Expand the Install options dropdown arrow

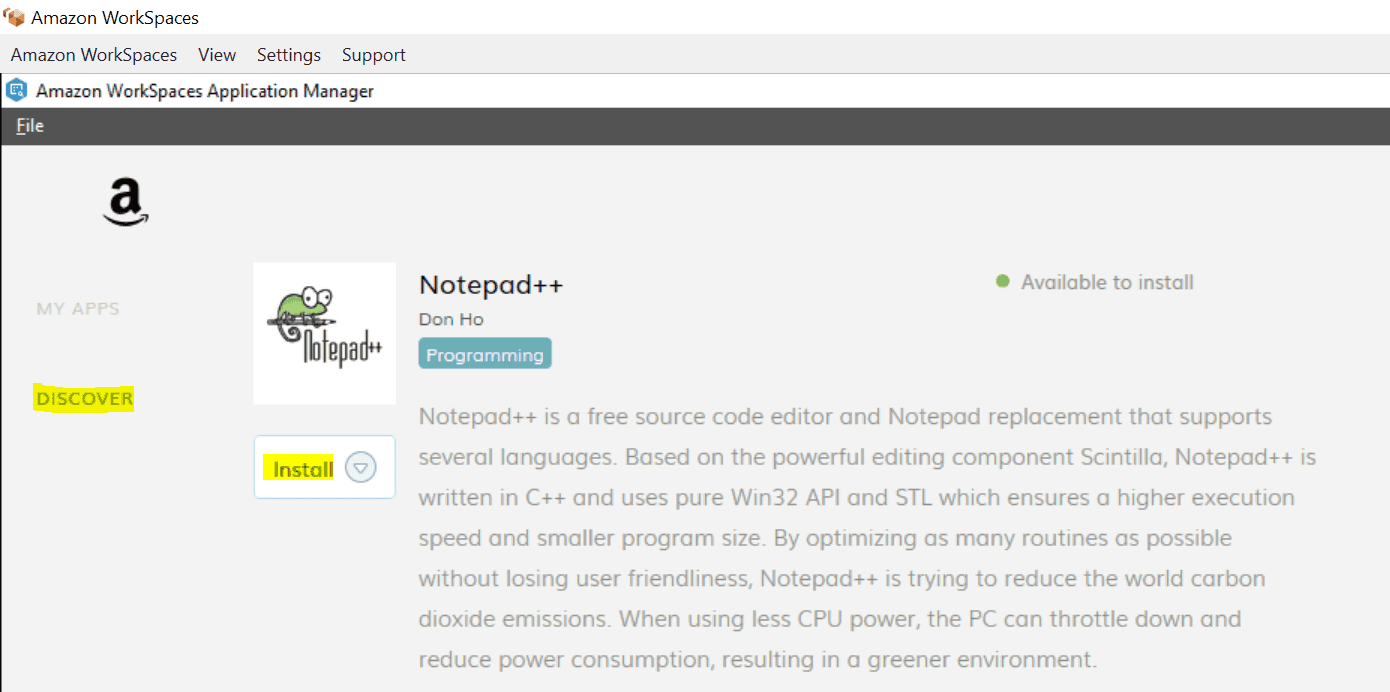click(x=361, y=467)
